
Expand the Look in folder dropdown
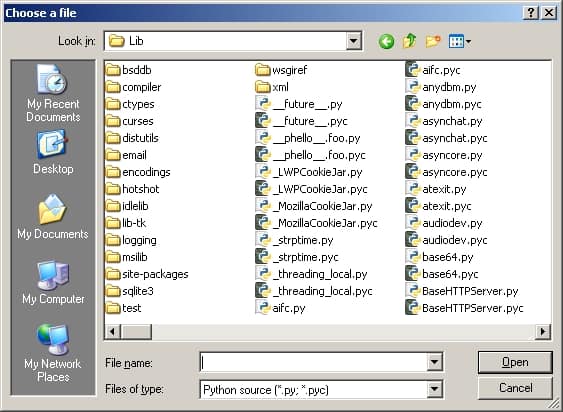353,41
